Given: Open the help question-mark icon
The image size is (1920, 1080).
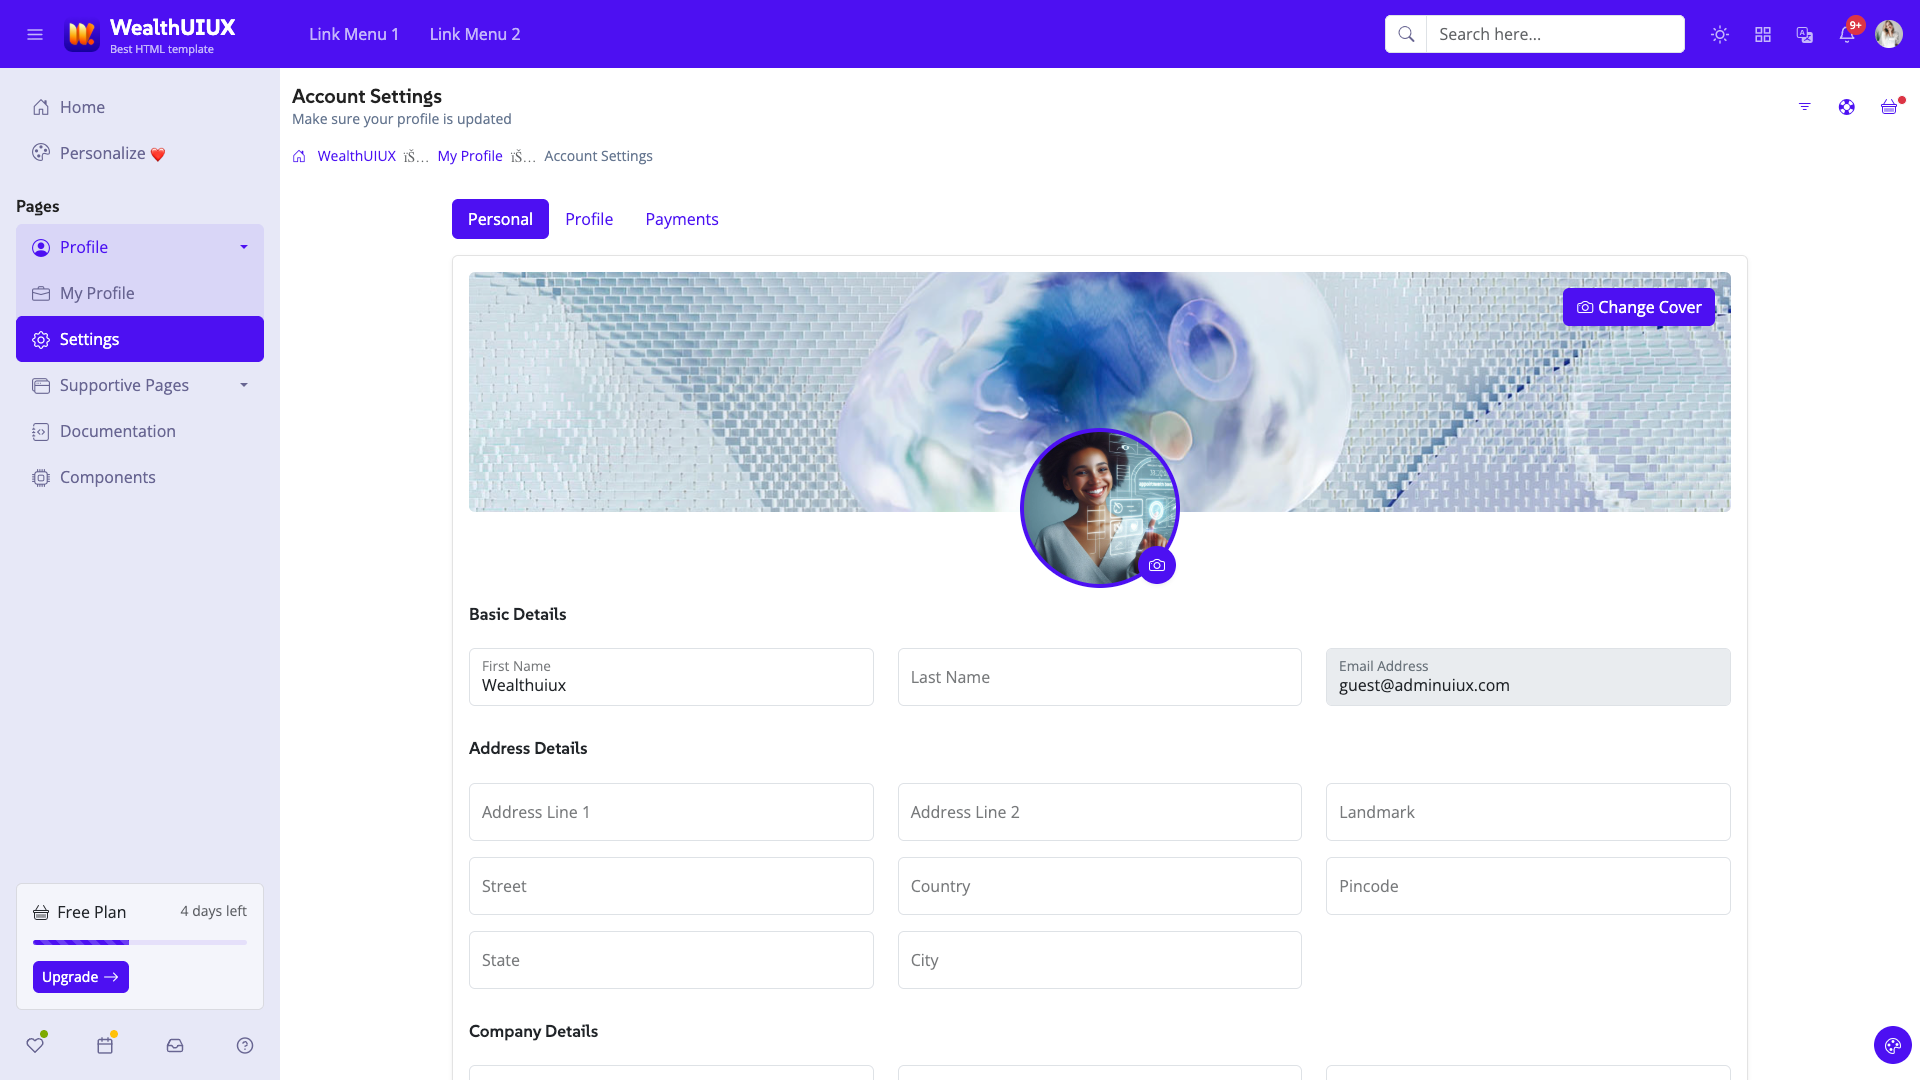Looking at the screenshot, I should (245, 1045).
